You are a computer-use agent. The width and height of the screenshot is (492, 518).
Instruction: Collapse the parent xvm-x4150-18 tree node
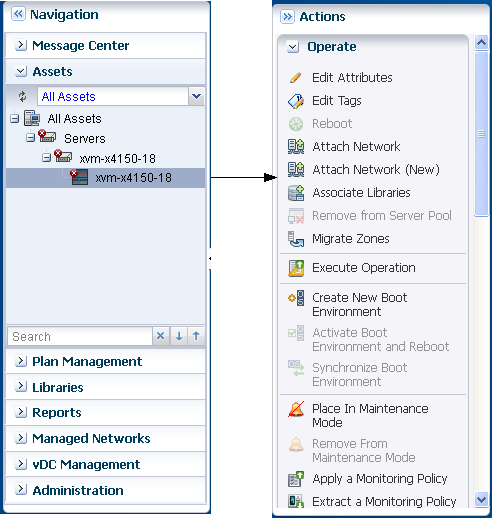point(46,157)
